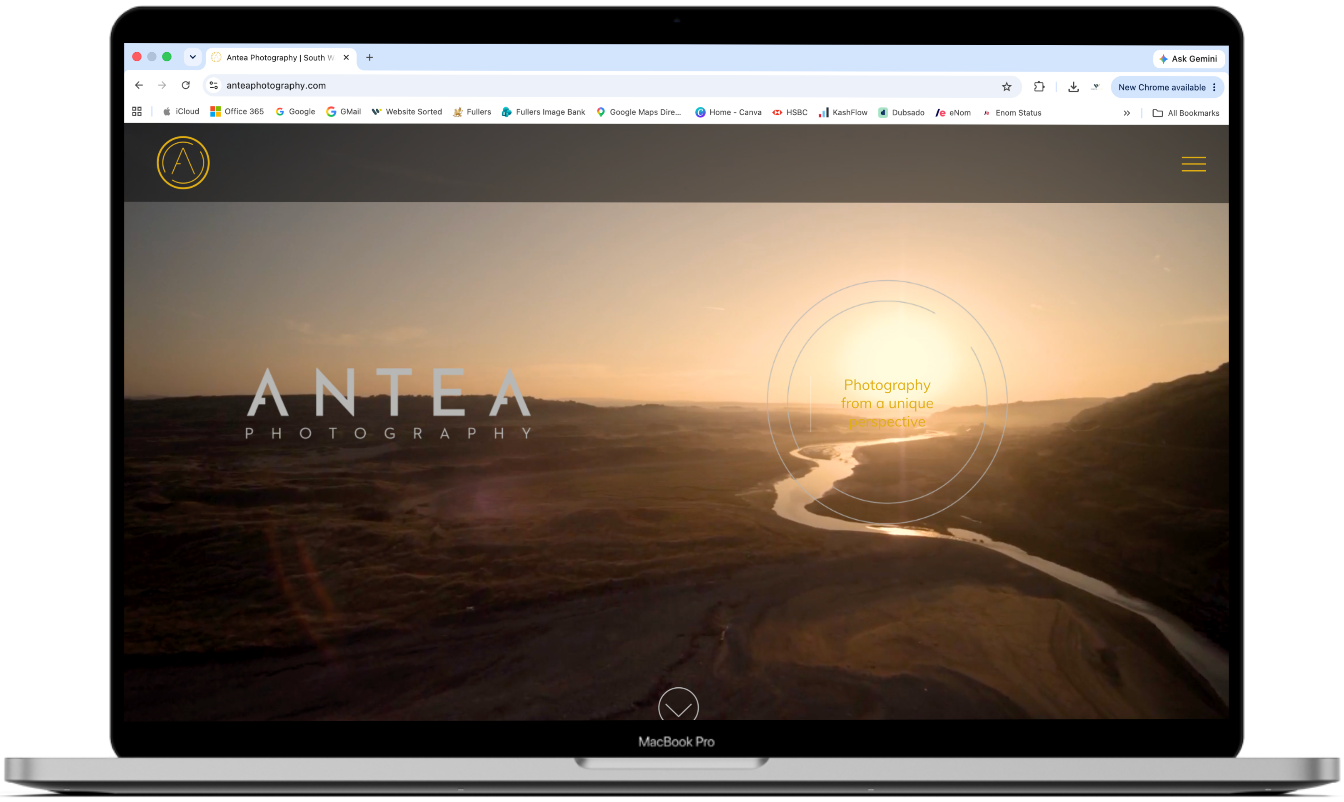Open the Extensions puzzle icon
Image resolution: width=1344 pixels, height=802 pixels.
pyautogui.click(x=1039, y=87)
